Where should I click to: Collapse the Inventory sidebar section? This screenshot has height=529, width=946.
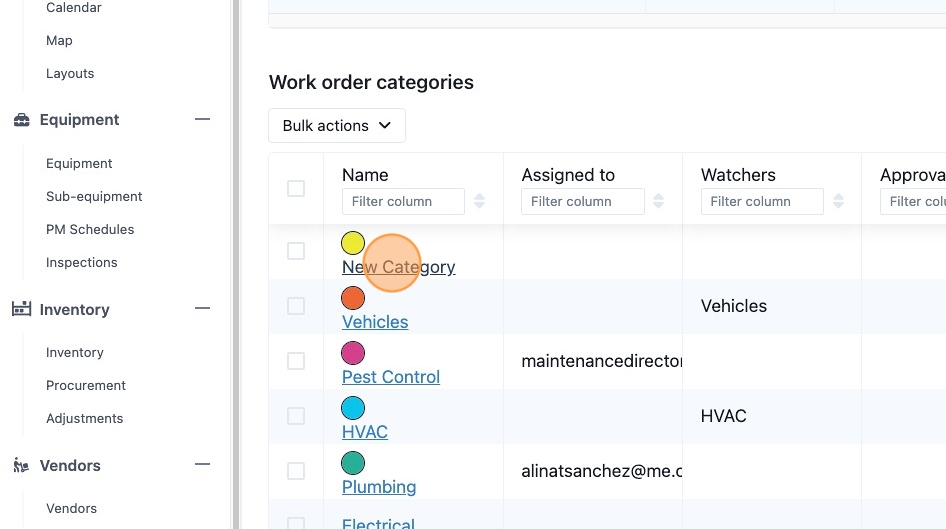pos(202,308)
